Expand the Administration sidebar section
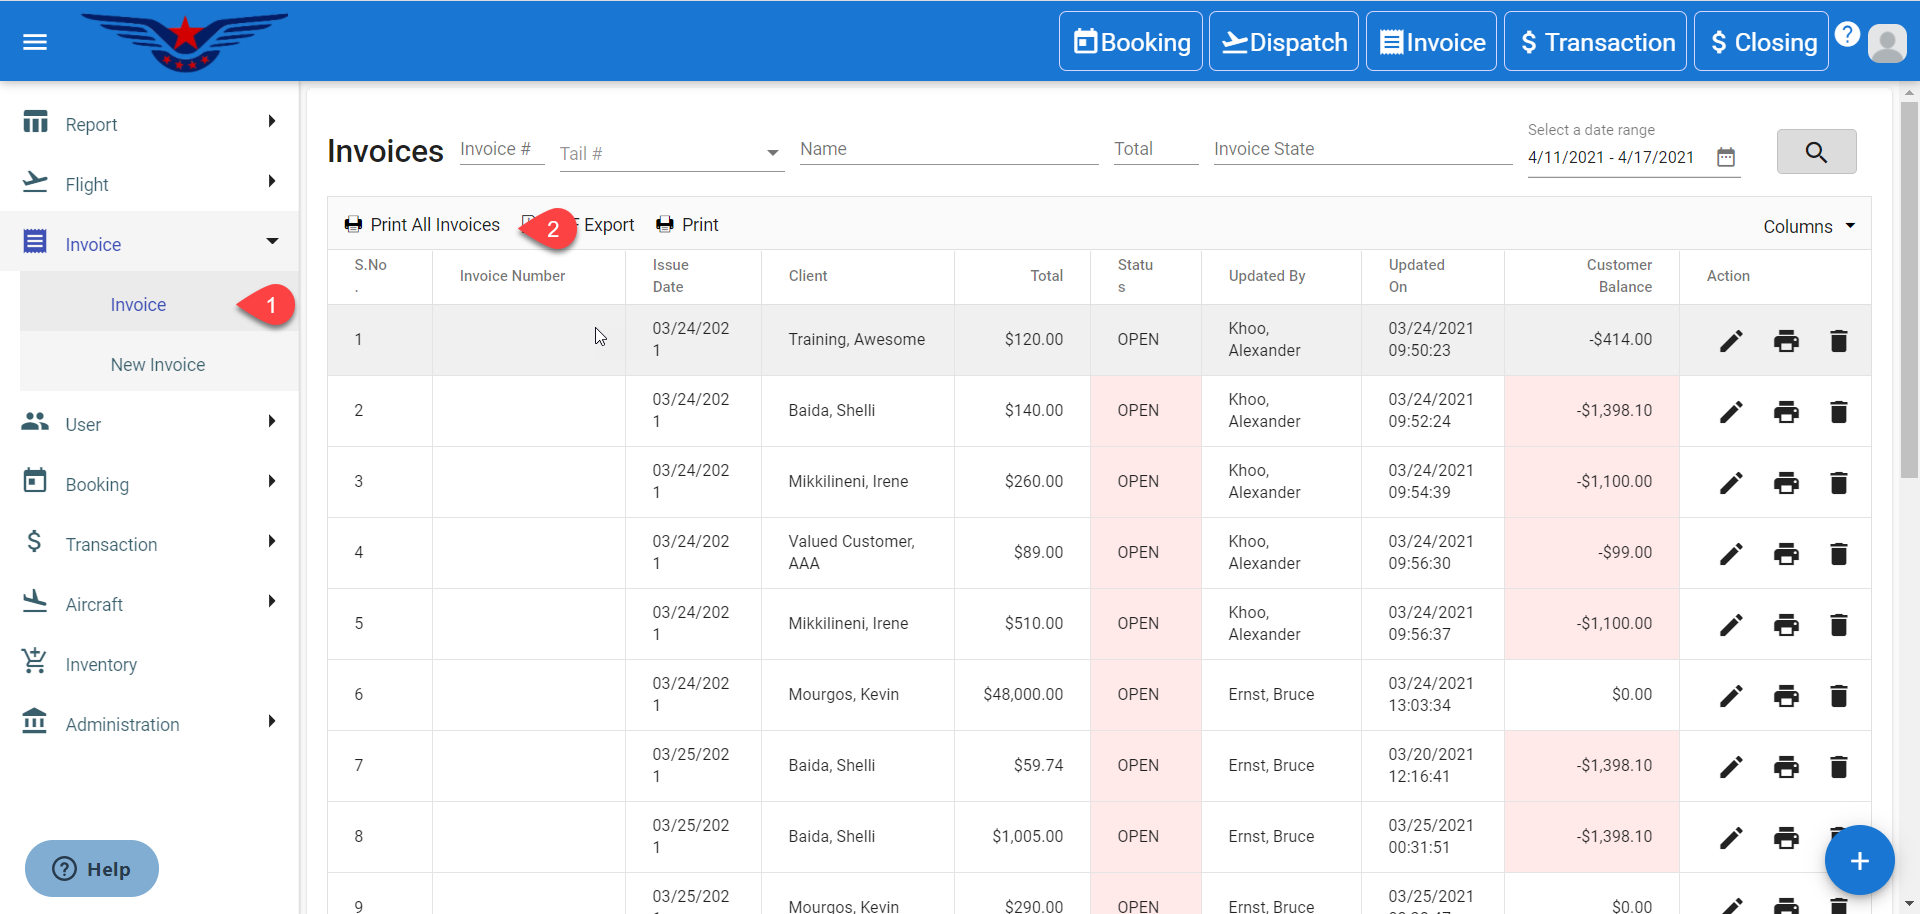Image resolution: width=1920 pixels, height=914 pixels. coord(150,724)
